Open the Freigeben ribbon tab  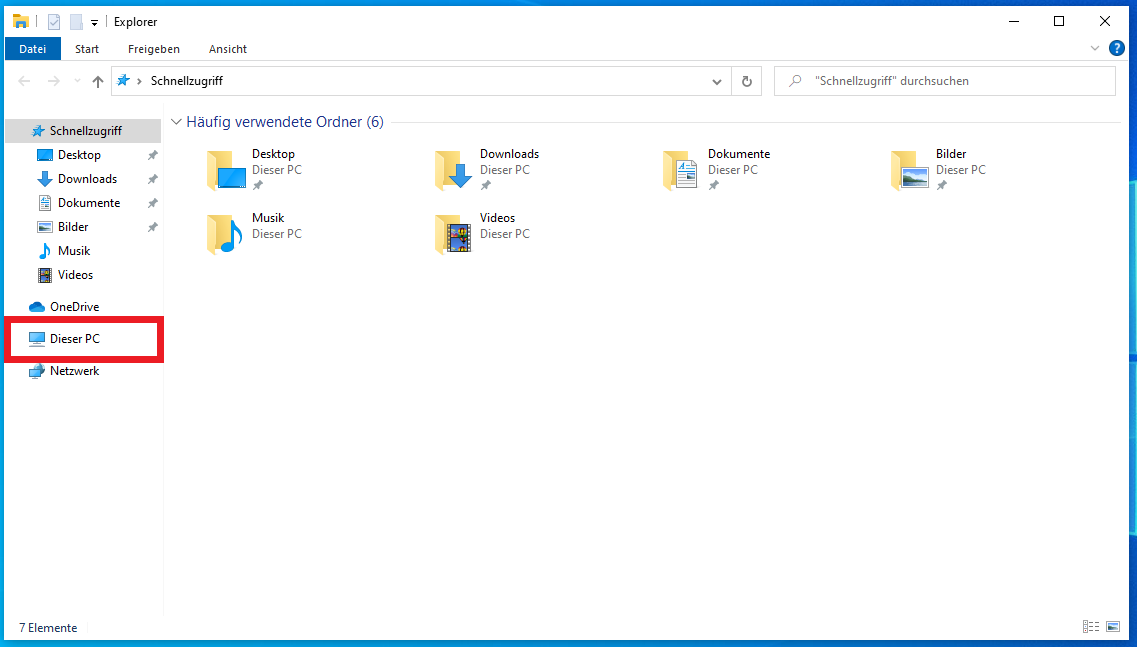(154, 49)
